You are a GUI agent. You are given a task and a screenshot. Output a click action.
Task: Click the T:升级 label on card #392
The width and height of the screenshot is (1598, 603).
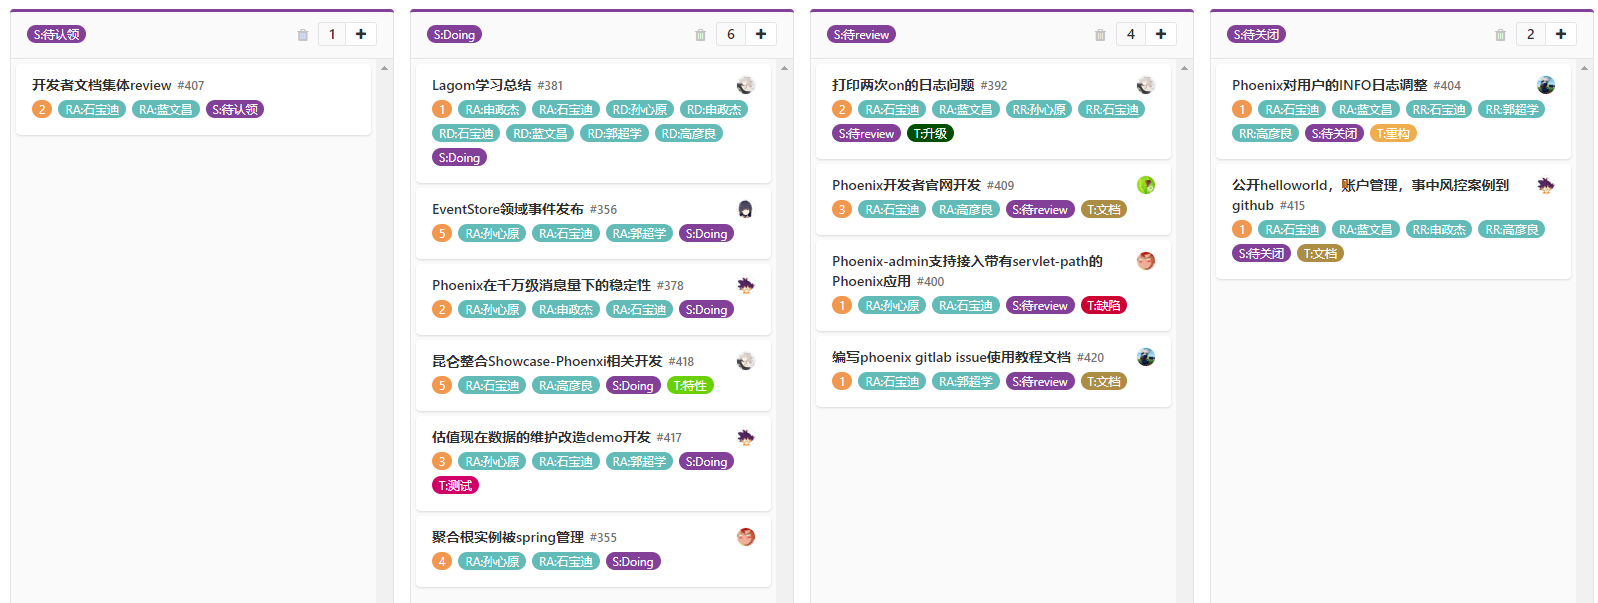pyautogui.click(x=930, y=133)
